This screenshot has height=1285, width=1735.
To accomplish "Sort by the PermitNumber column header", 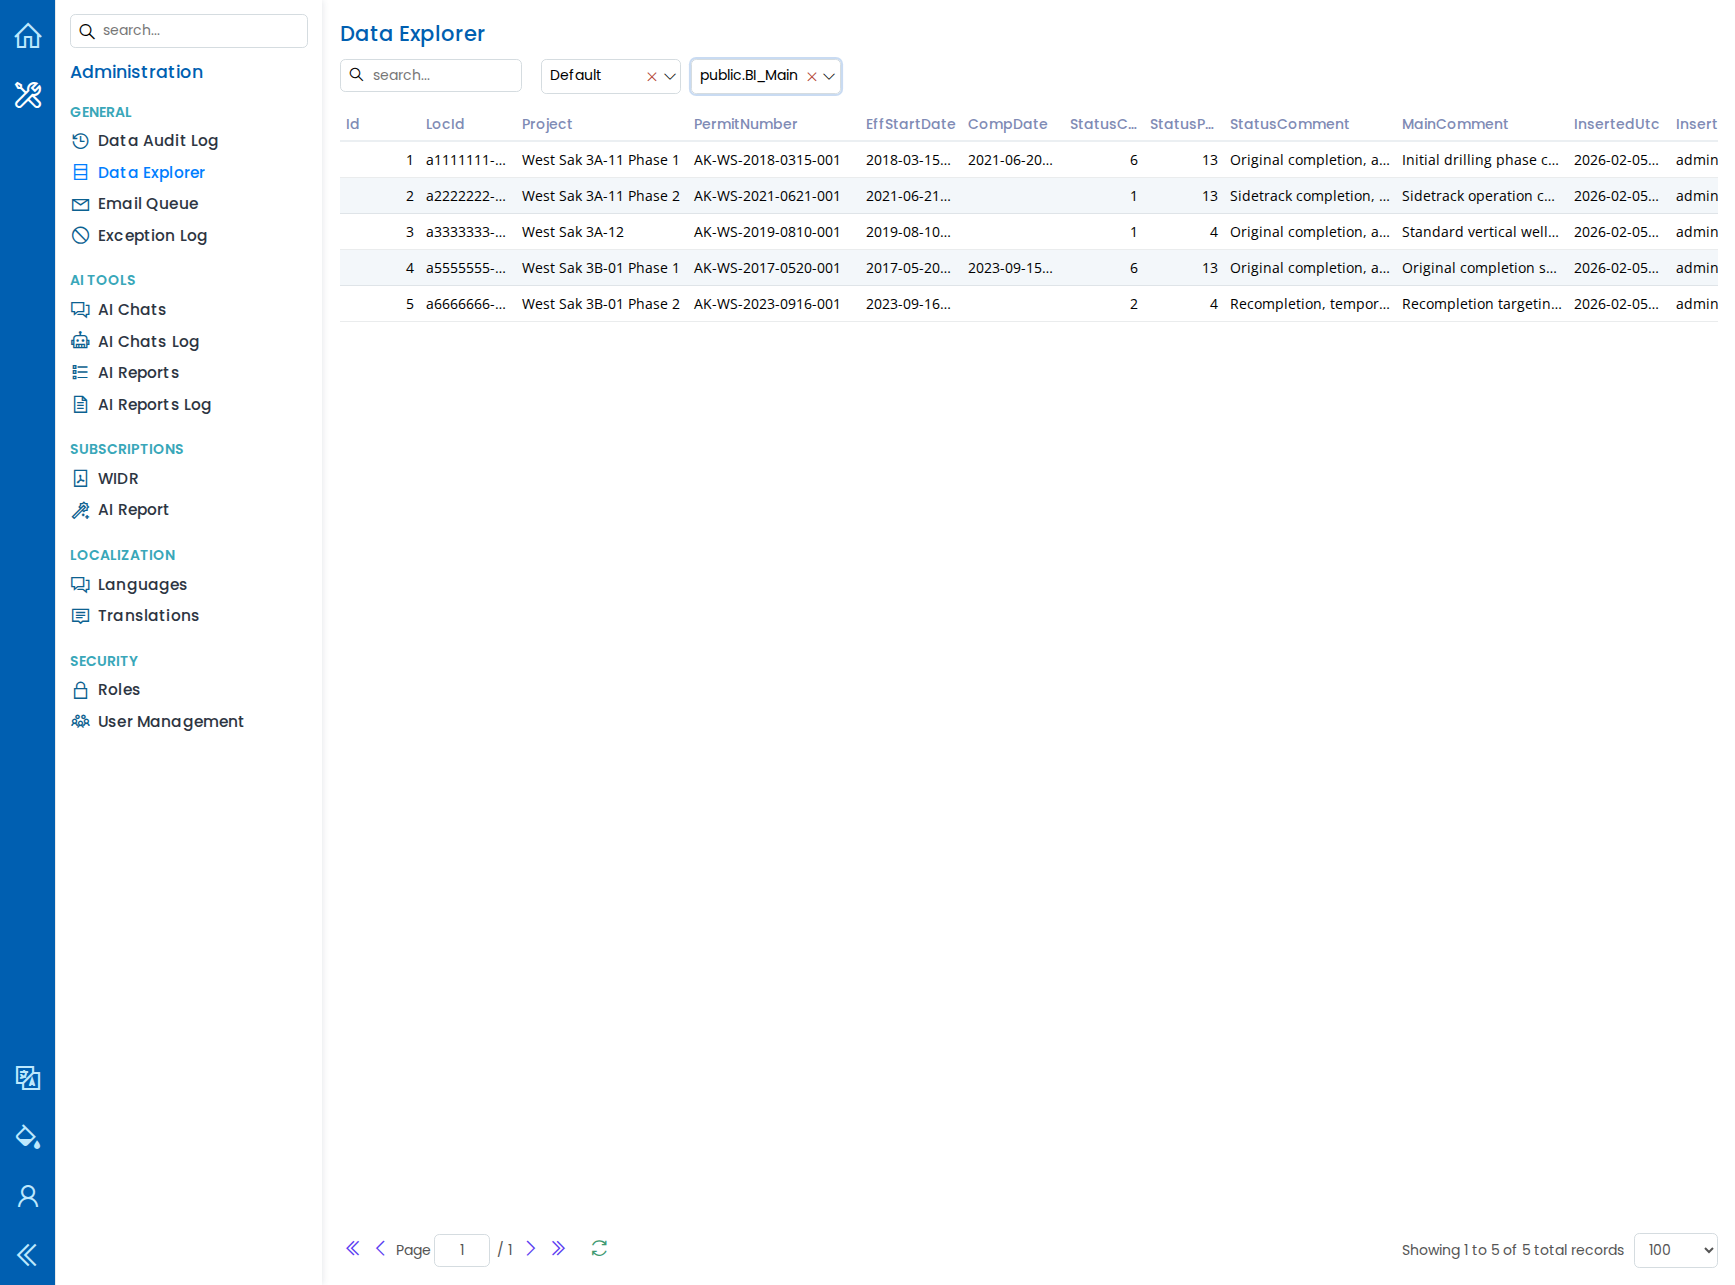I will 746,124.
